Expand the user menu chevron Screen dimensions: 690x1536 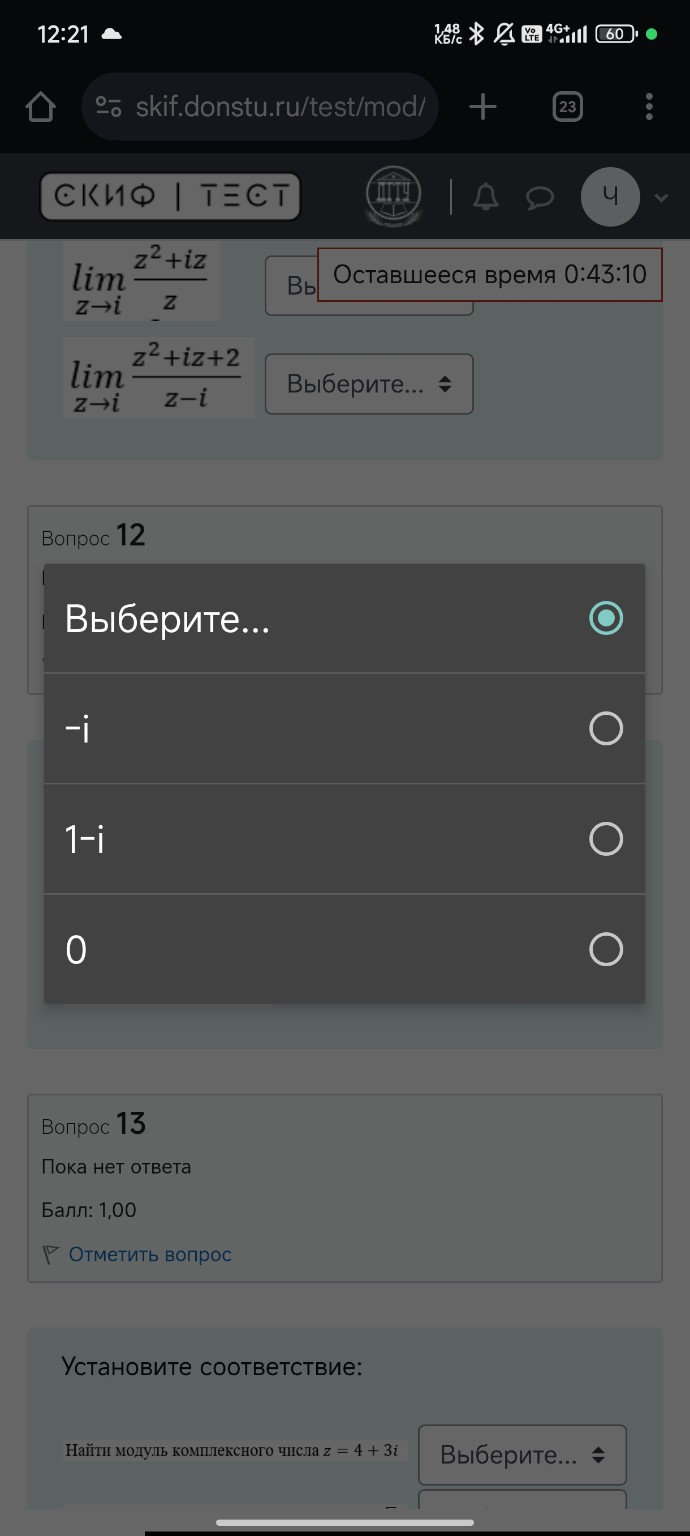(661, 198)
